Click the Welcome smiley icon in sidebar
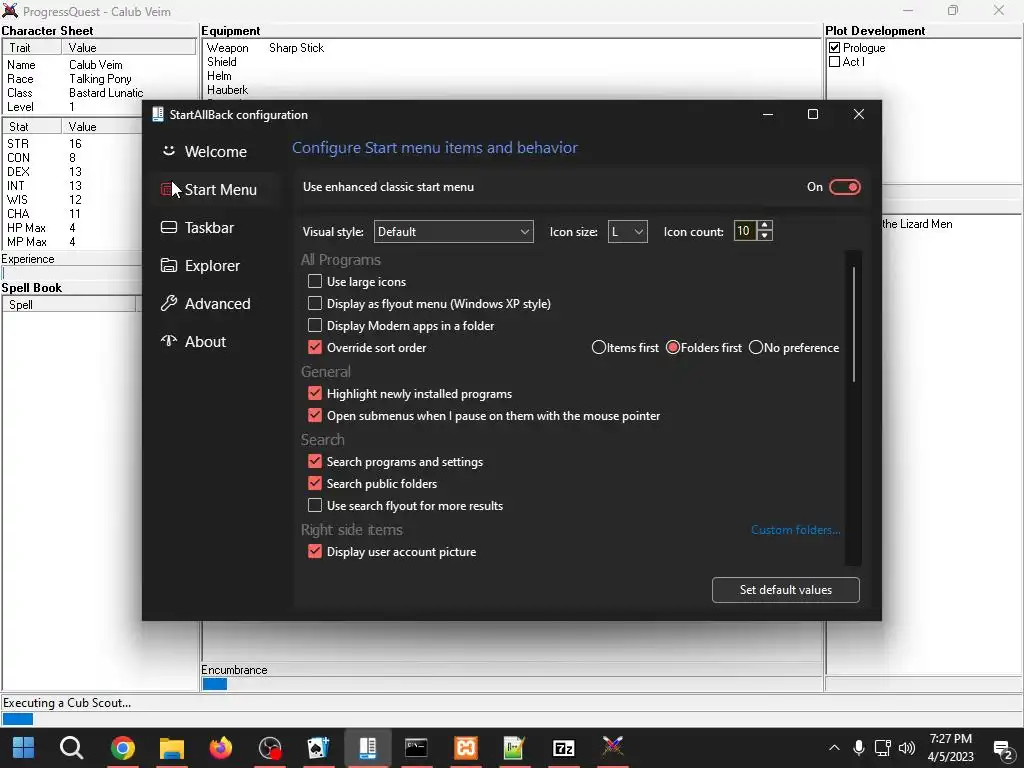 pos(168,151)
